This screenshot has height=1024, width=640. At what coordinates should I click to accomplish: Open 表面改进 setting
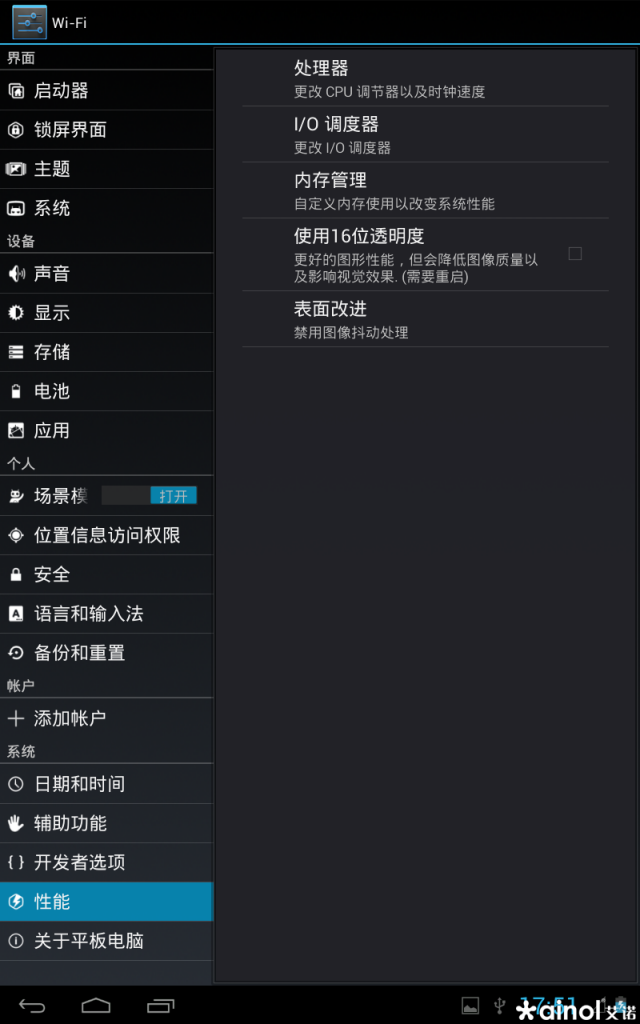425,319
